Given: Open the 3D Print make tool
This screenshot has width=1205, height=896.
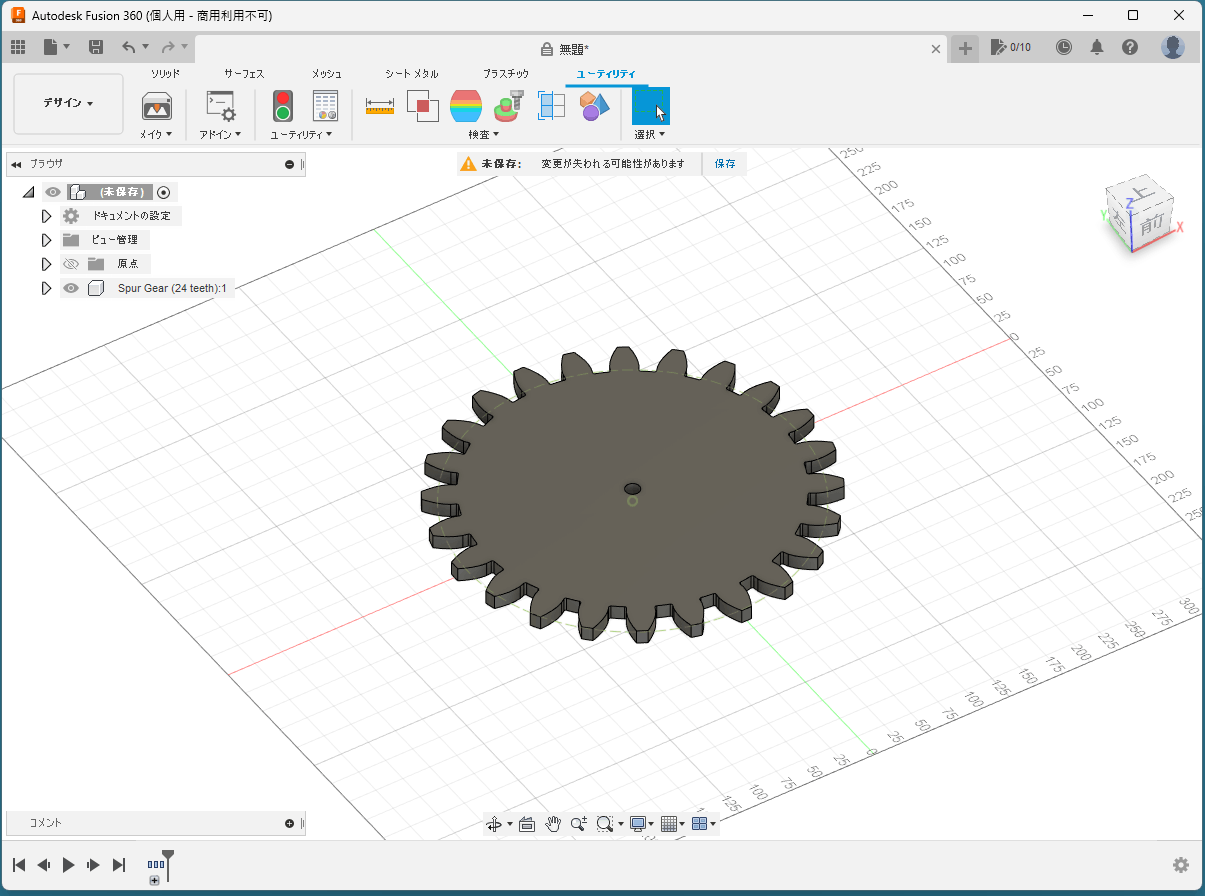Looking at the screenshot, I should pyautogui.click(x=156, y=106).
